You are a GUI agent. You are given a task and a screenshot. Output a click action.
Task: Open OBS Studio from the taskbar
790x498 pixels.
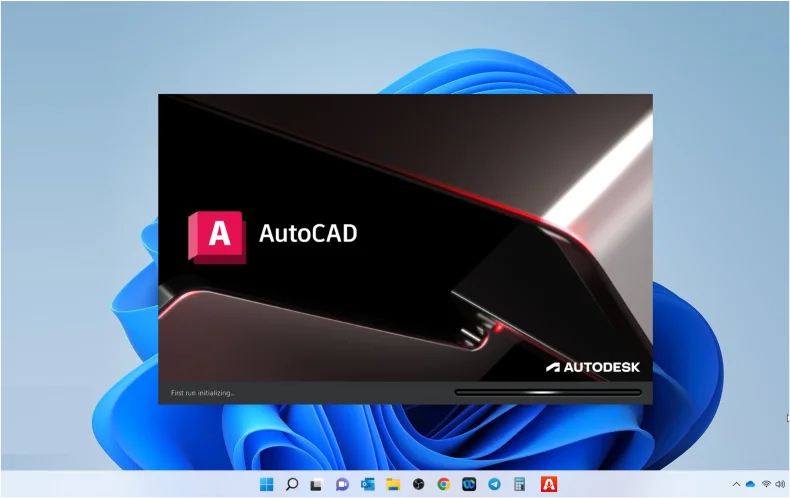418,484
